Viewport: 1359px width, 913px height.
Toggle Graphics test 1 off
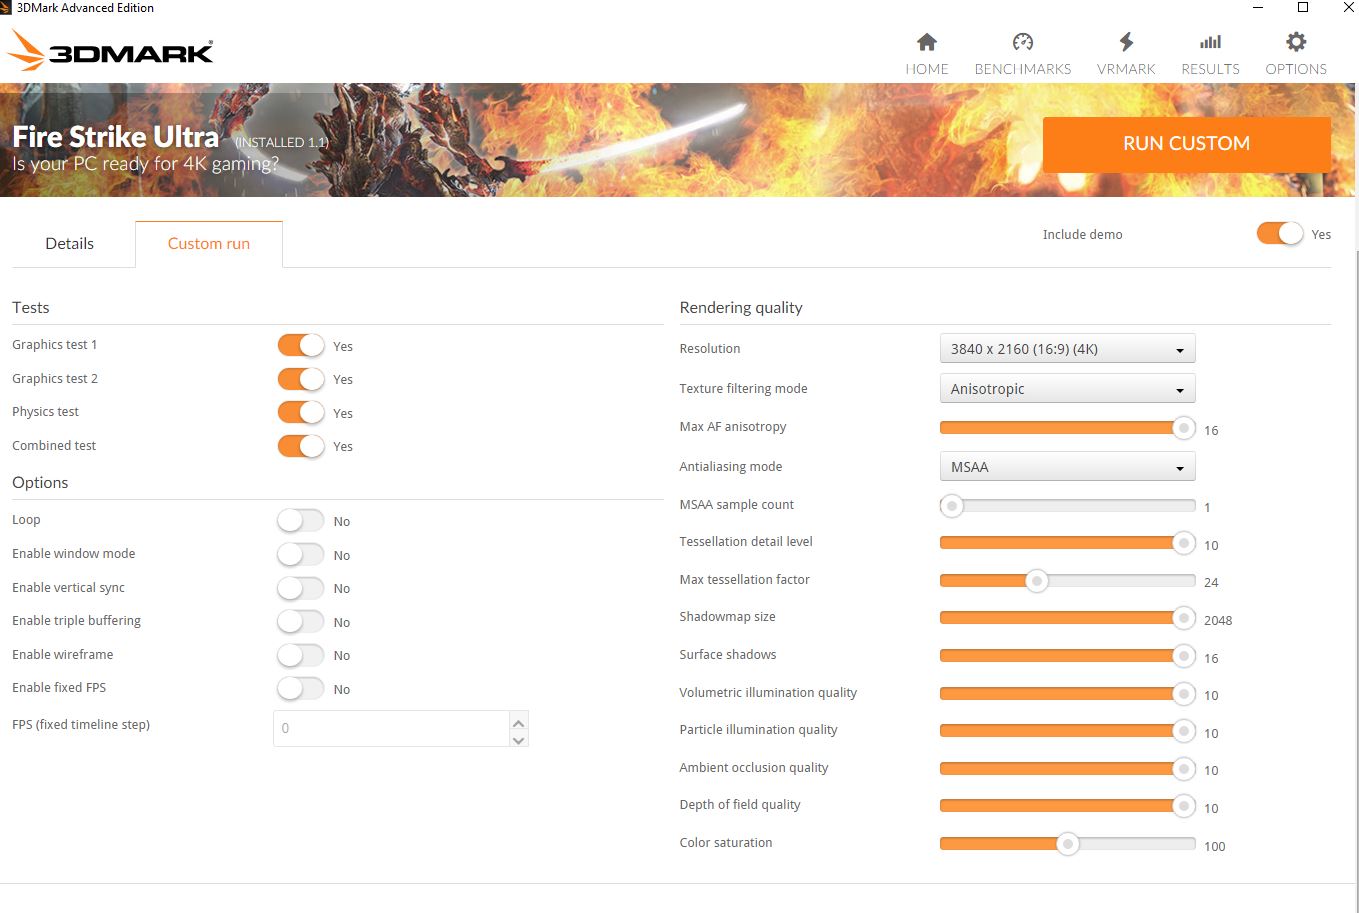pyautogui.click(x=301, y=345)
